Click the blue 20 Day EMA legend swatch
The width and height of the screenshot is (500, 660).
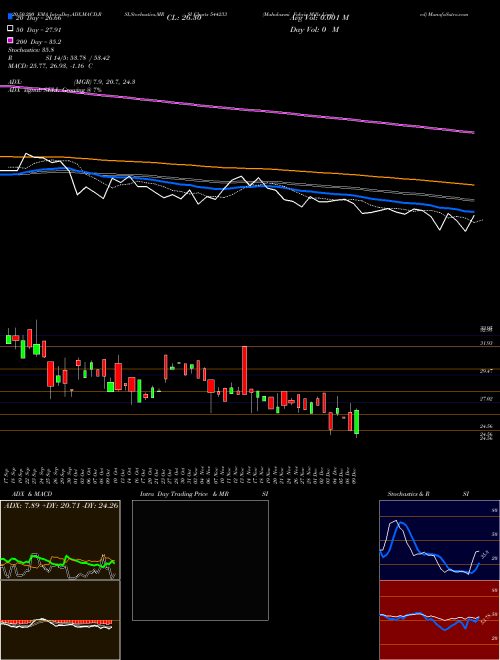pyautogui.click(x=10, y=18)
